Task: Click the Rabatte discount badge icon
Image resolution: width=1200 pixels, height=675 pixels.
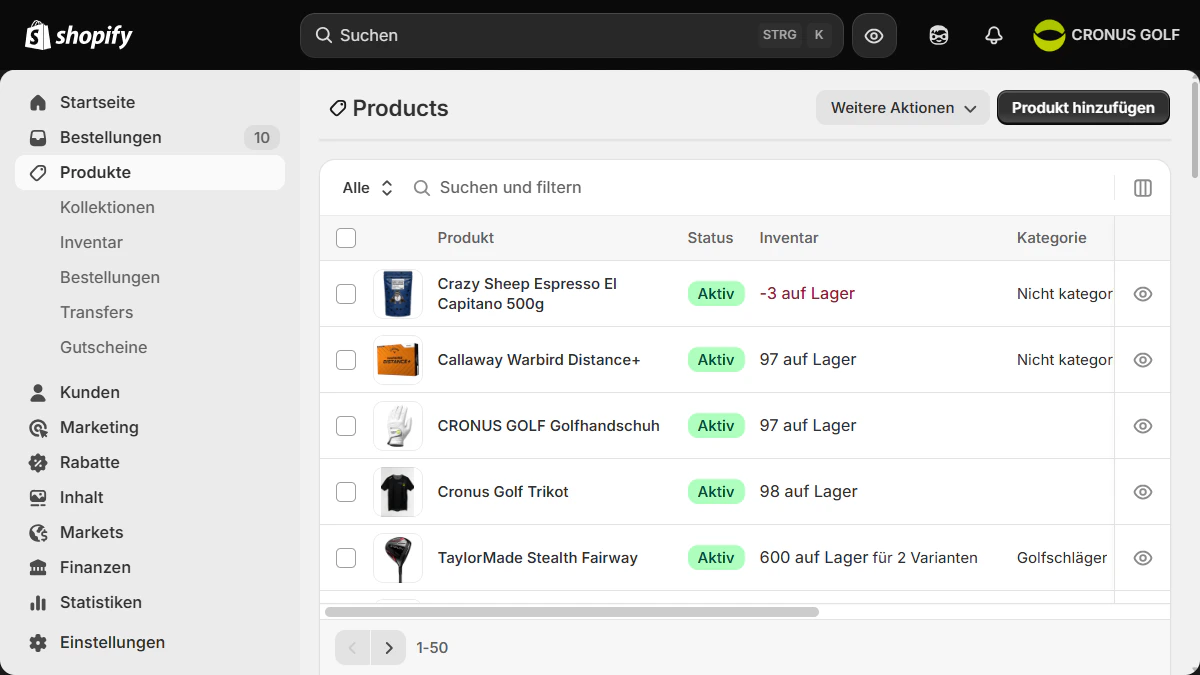Action: point(38,462)
